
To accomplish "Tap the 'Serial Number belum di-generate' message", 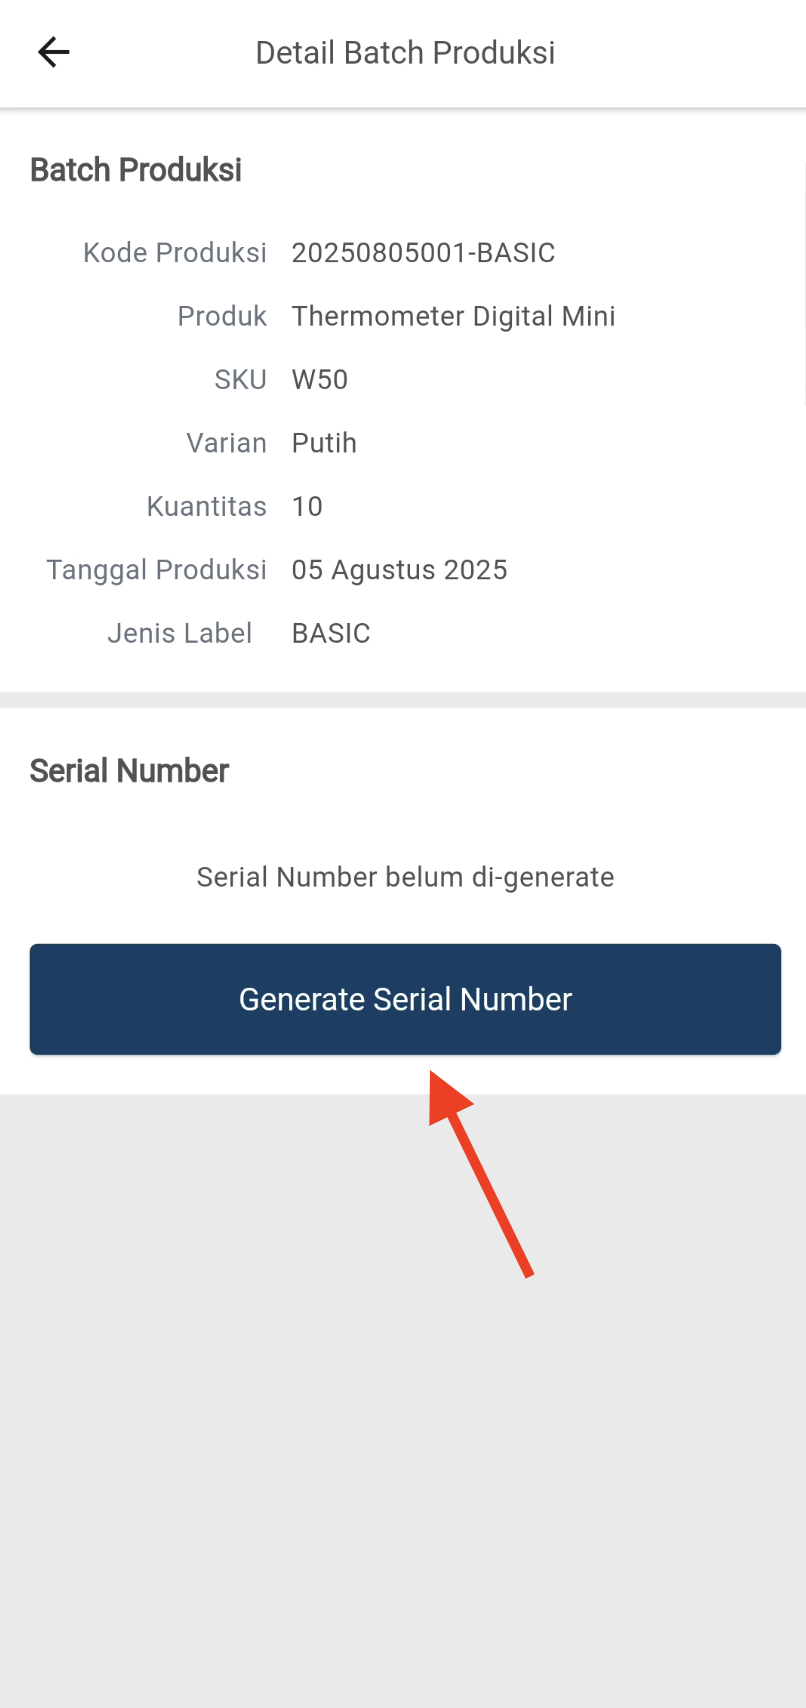I will (x=405, y=877).
